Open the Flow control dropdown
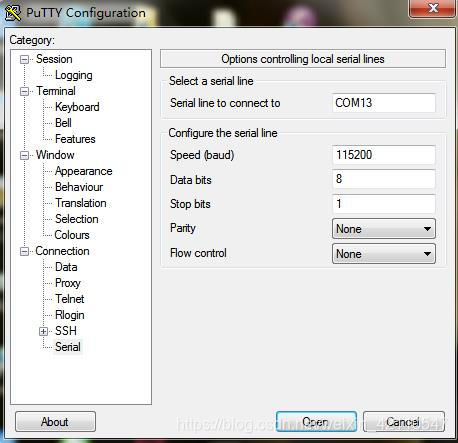The image size is (458, 443). pos(384,254)
